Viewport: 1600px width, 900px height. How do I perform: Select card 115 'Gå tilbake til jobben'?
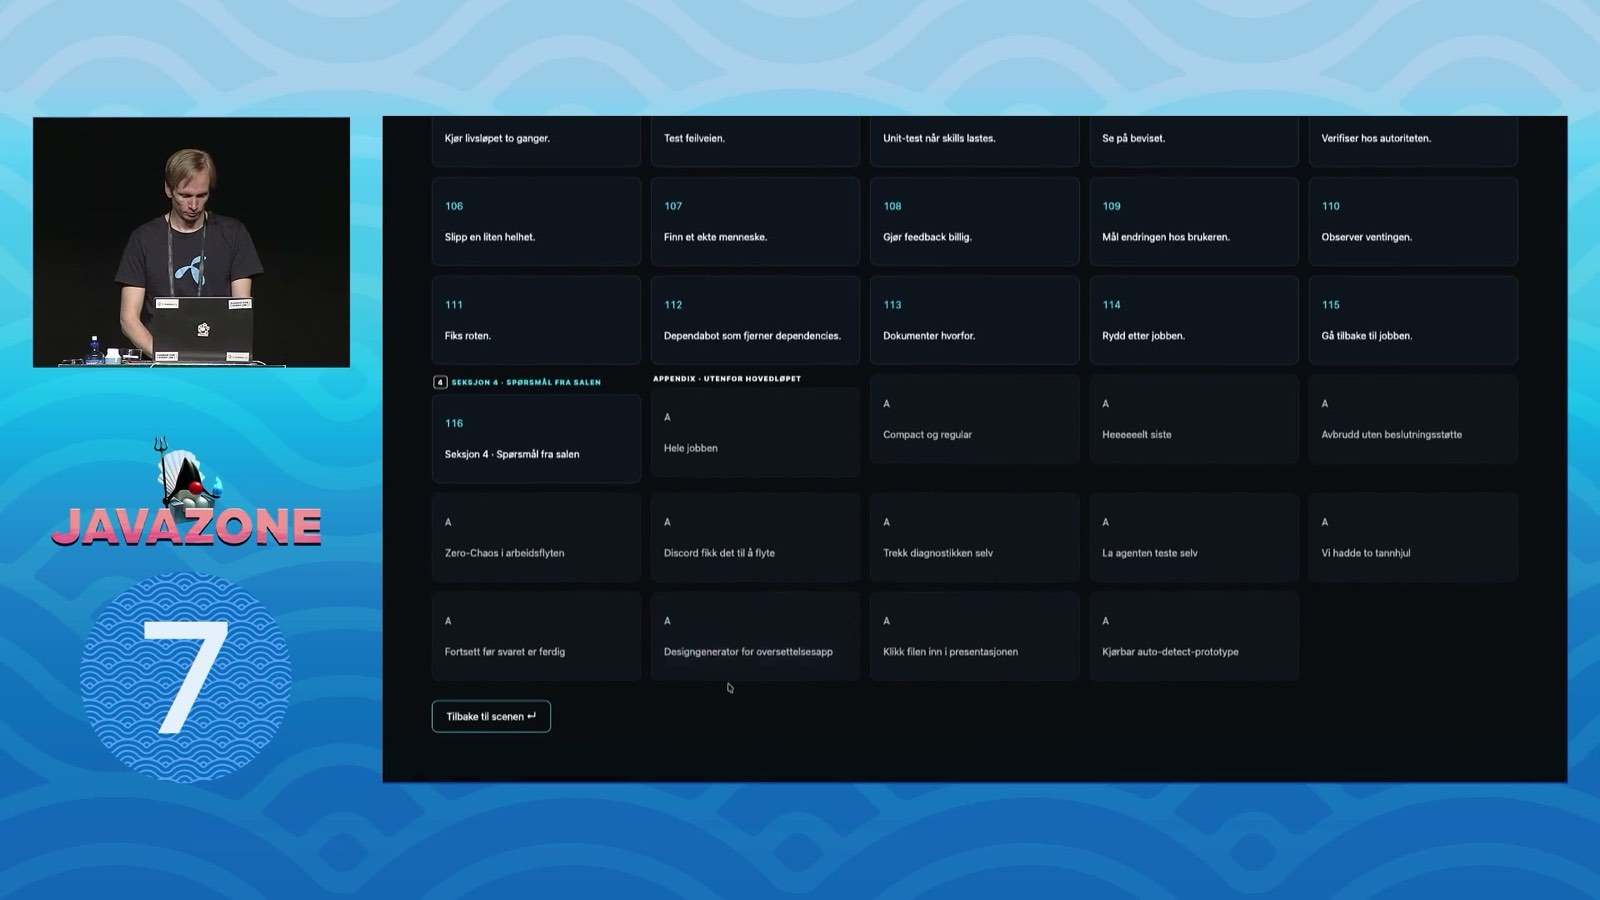tap(1413, 320)
